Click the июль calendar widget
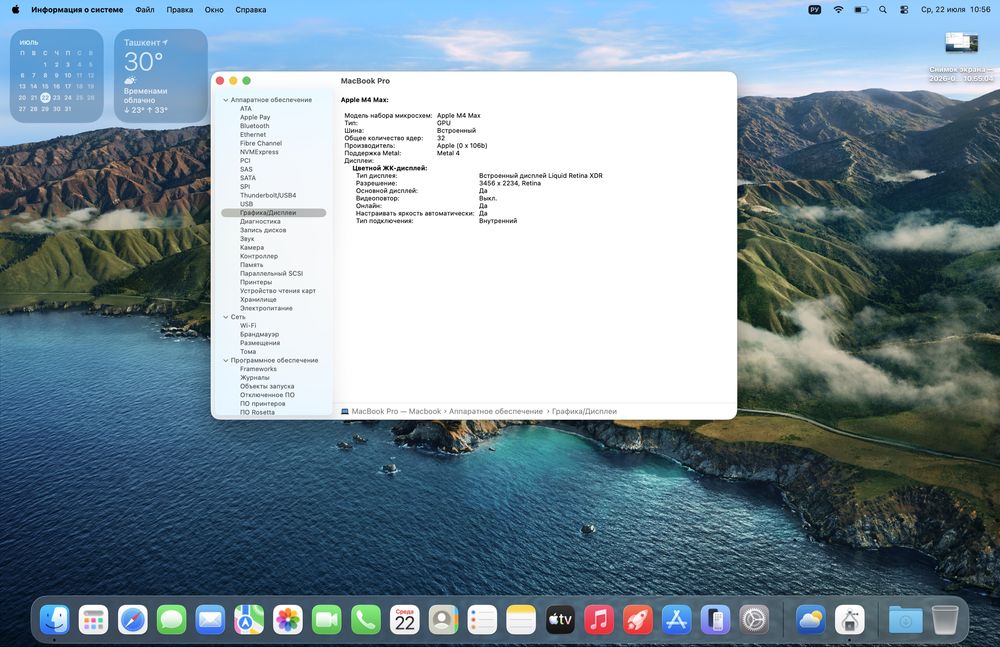The width and height of the screenshot is (1000, 647). click(x=57, y=75)
